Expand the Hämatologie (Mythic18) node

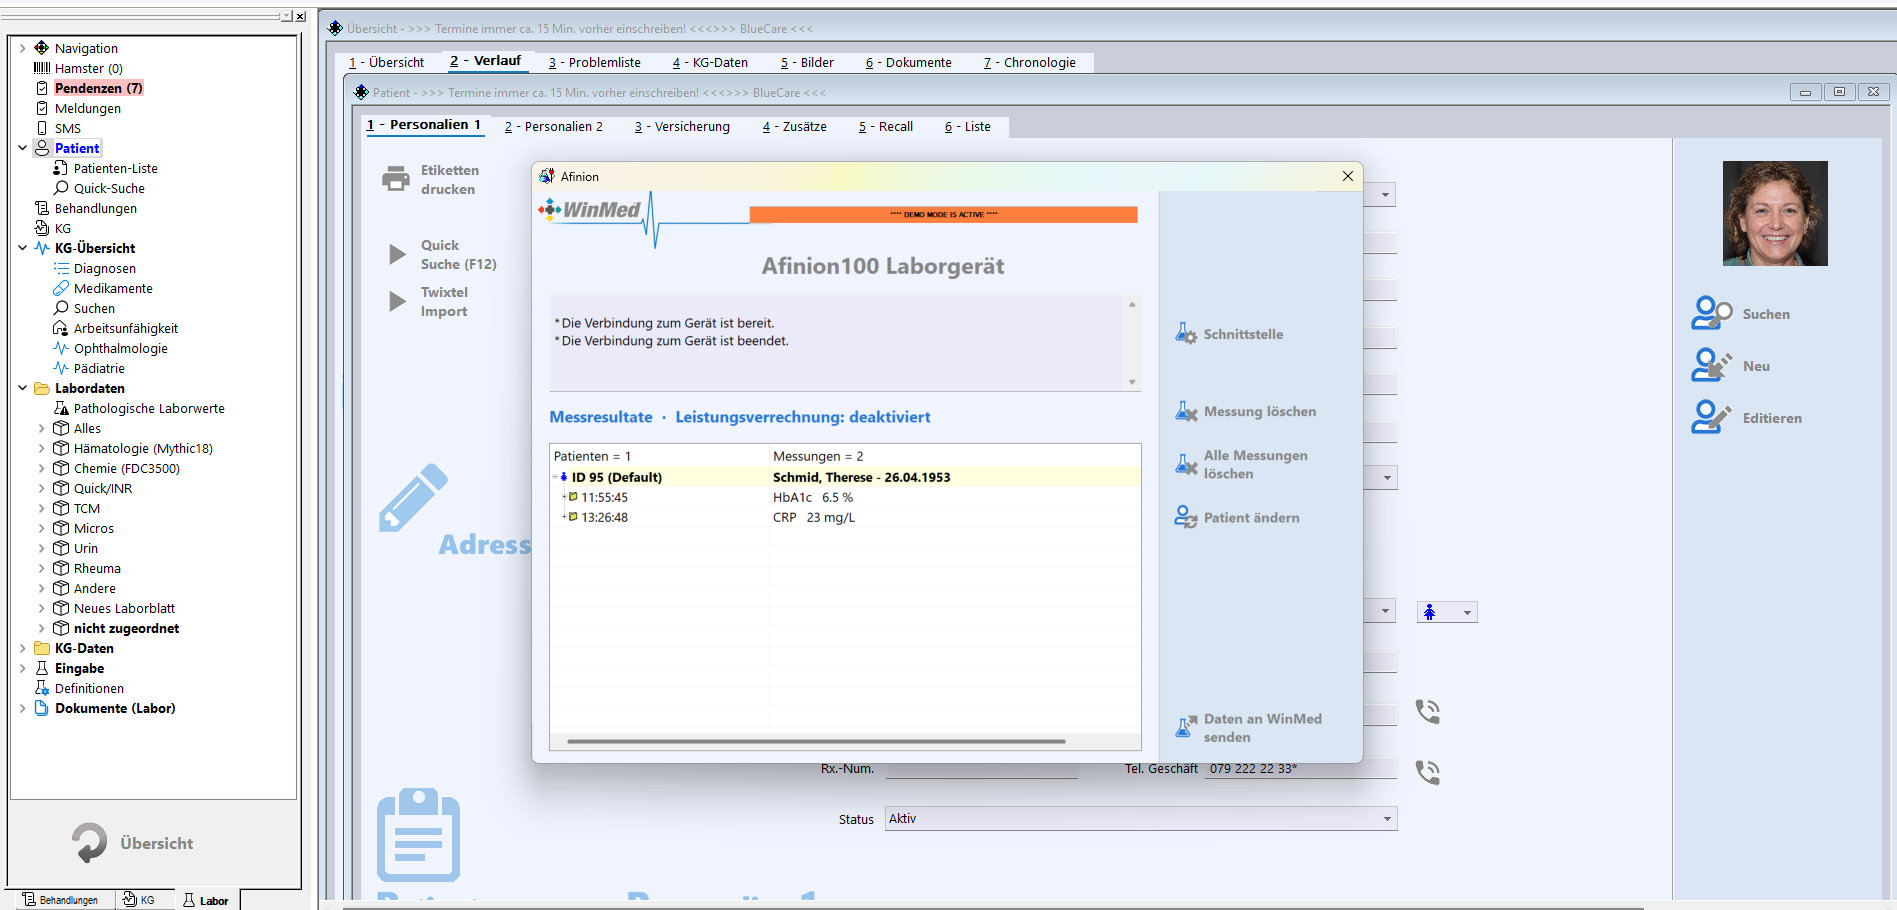pyautogui.click(x=41, y=448)
